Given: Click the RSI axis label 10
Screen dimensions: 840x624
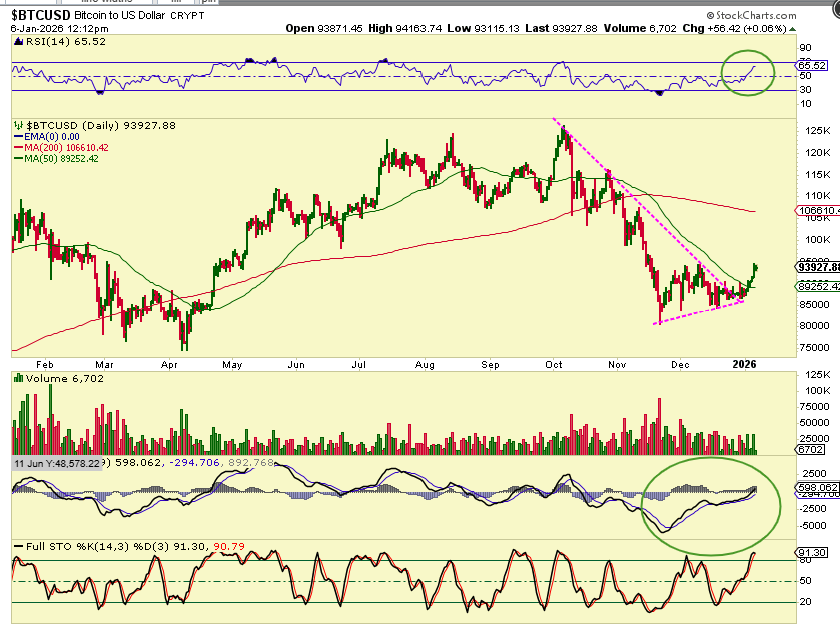Looking at the screenshot, I should click(x=805, y=103).
